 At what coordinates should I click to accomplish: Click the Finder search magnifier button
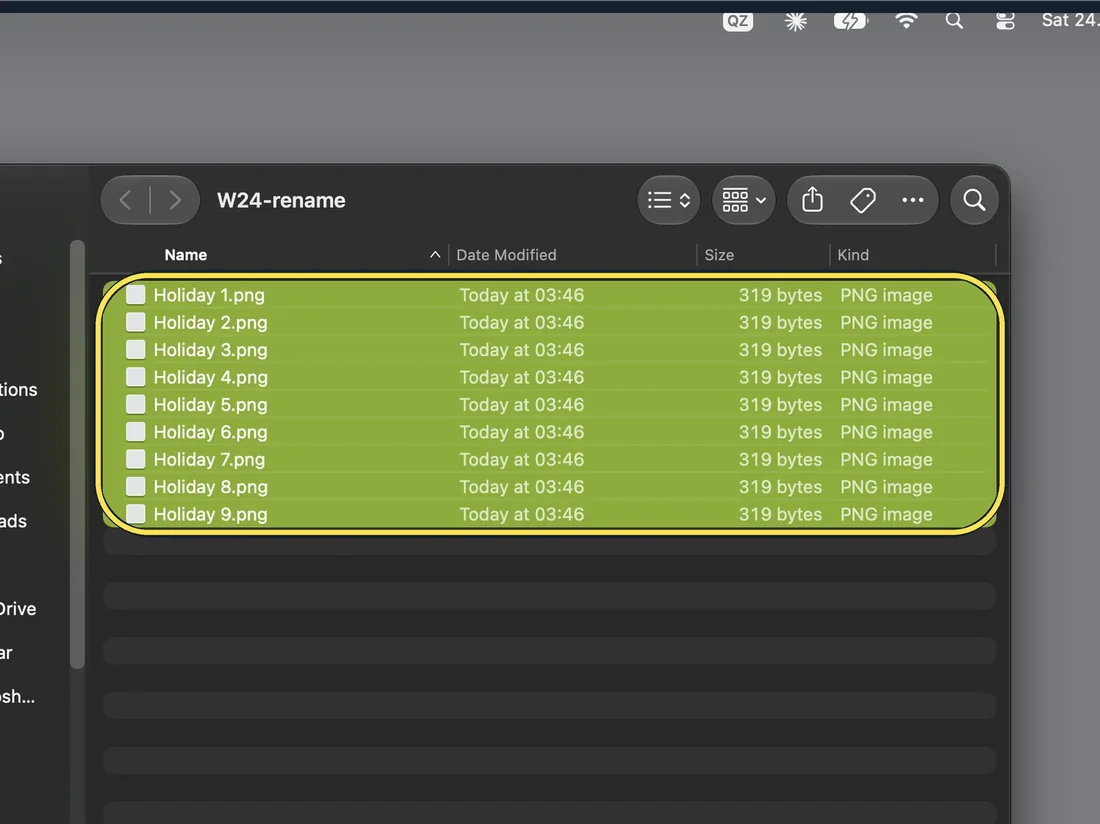click(x=974, y=201)
